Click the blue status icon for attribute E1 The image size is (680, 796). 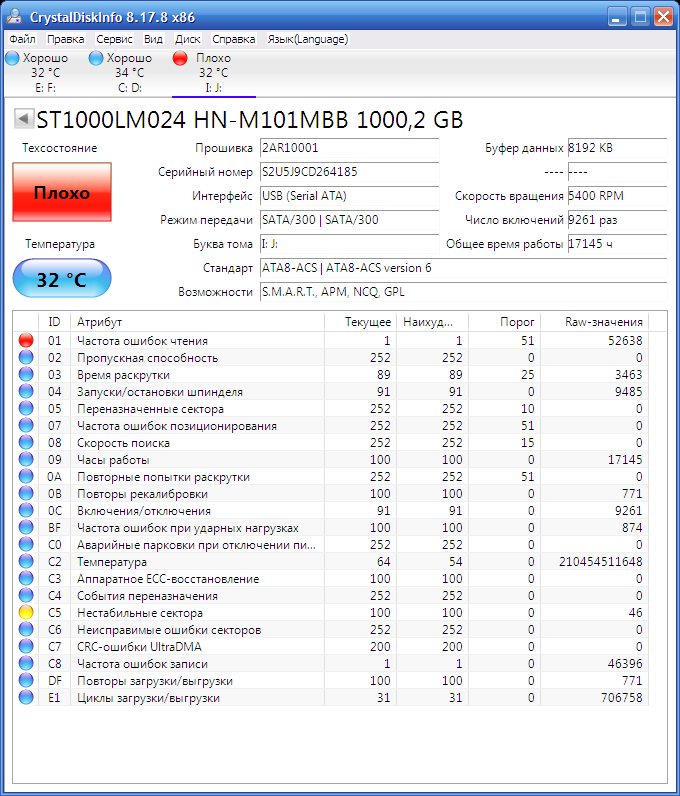[x=26, y=698]
